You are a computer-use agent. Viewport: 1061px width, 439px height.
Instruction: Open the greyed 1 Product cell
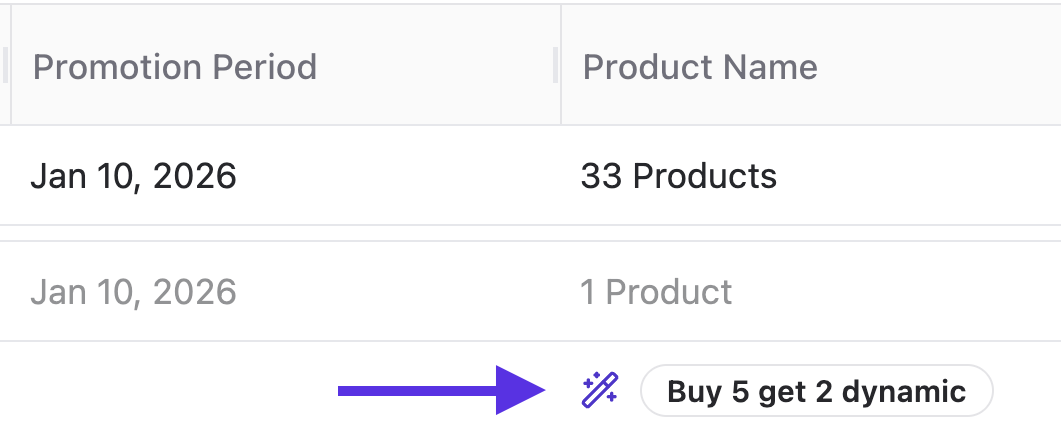[656, 292]
